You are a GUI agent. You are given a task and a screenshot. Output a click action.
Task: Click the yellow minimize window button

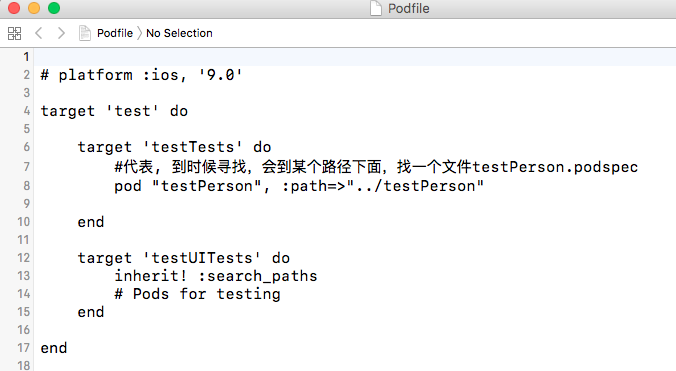pyautogui.click(x=34, y=8)
